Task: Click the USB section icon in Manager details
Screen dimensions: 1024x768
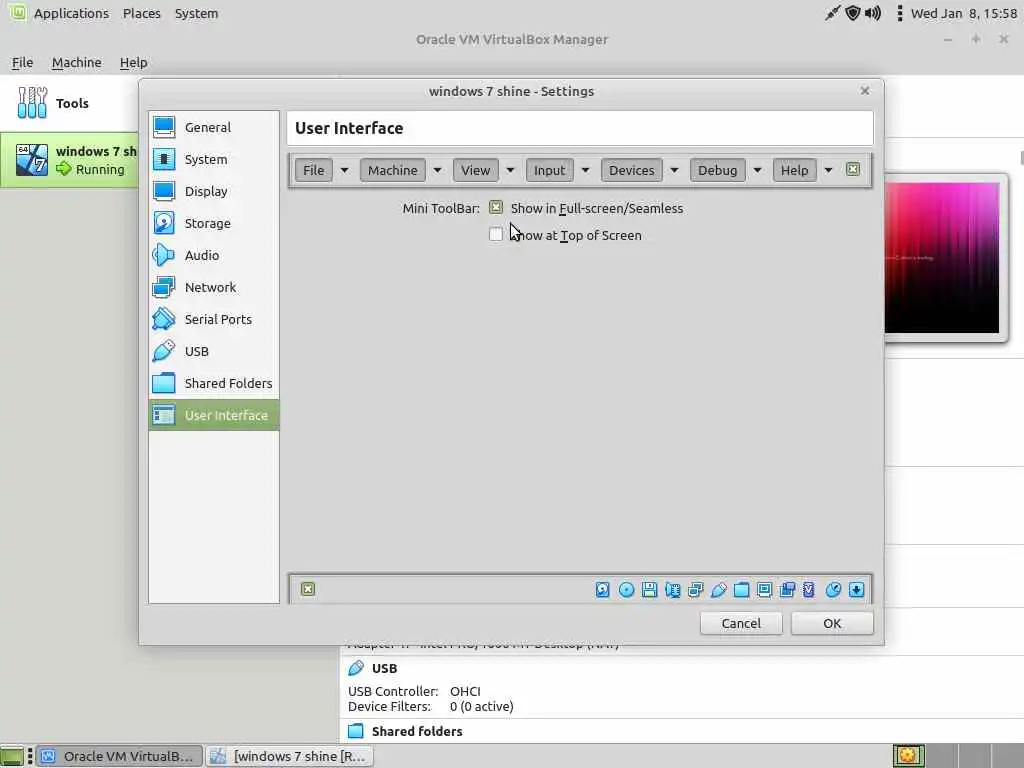Action: [x=356, y=668]
